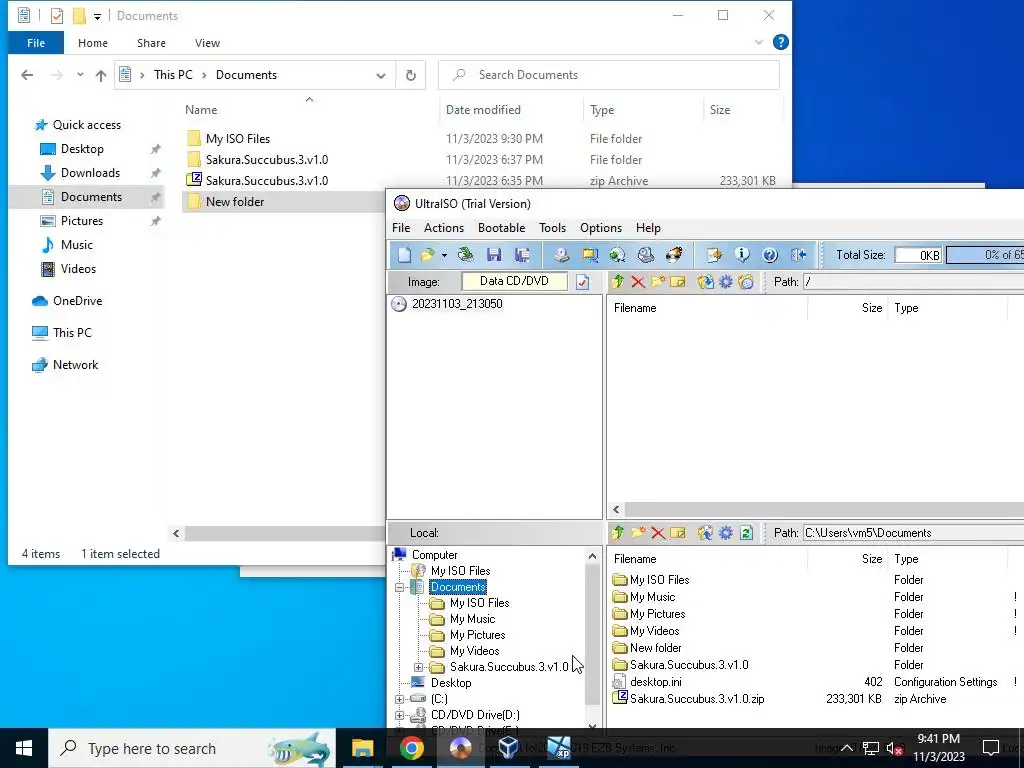This screenshot has width=1024, height=768.
Task: Collapse the Documents node in Local tree
Action: (x=400, y=587)
